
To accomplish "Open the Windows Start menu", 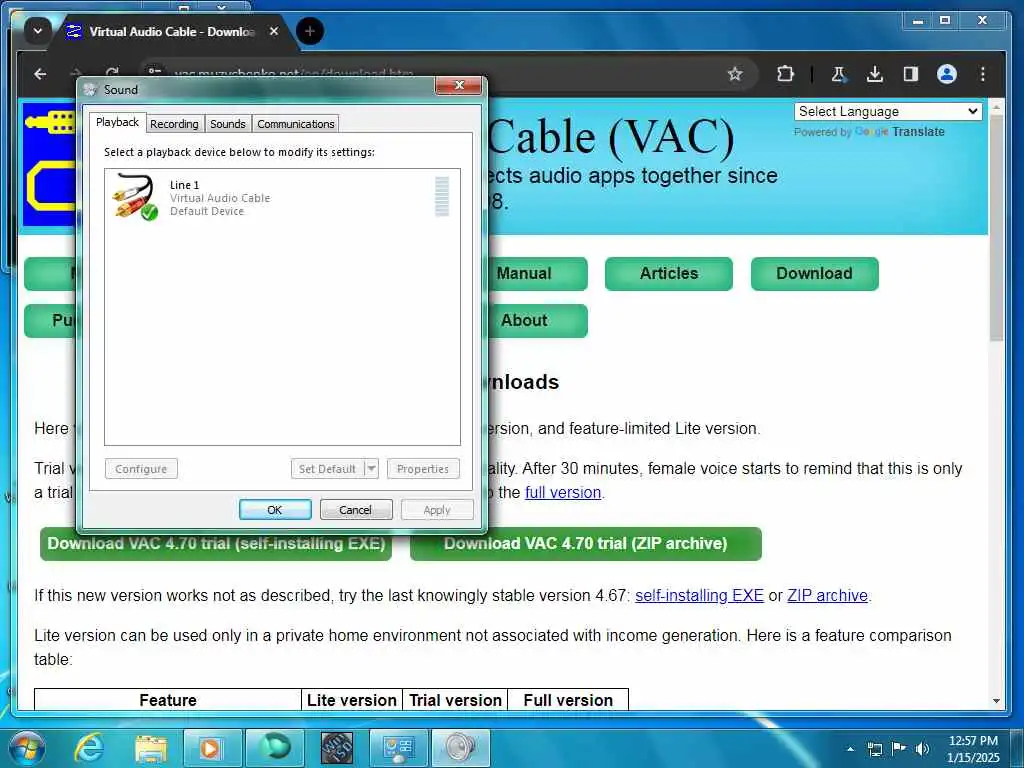I will (28, 749).
